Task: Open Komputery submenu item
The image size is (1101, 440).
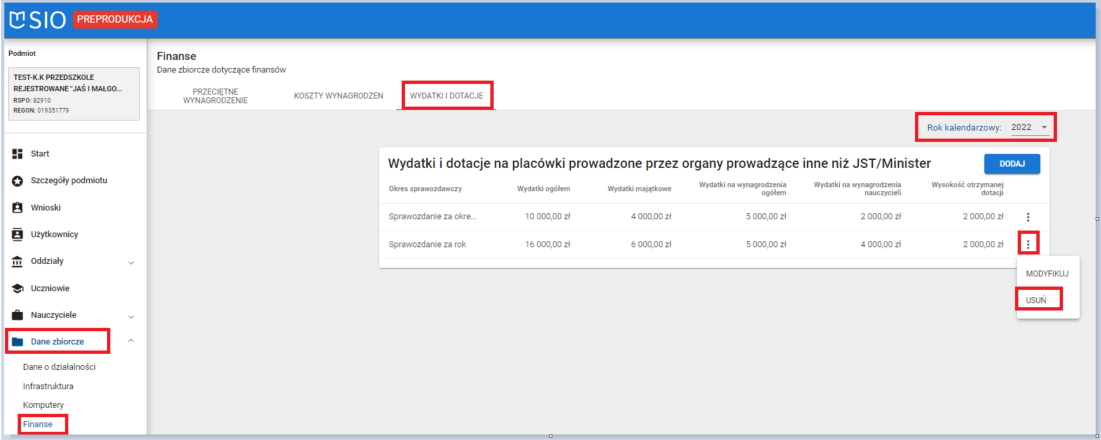Action: 44,405
